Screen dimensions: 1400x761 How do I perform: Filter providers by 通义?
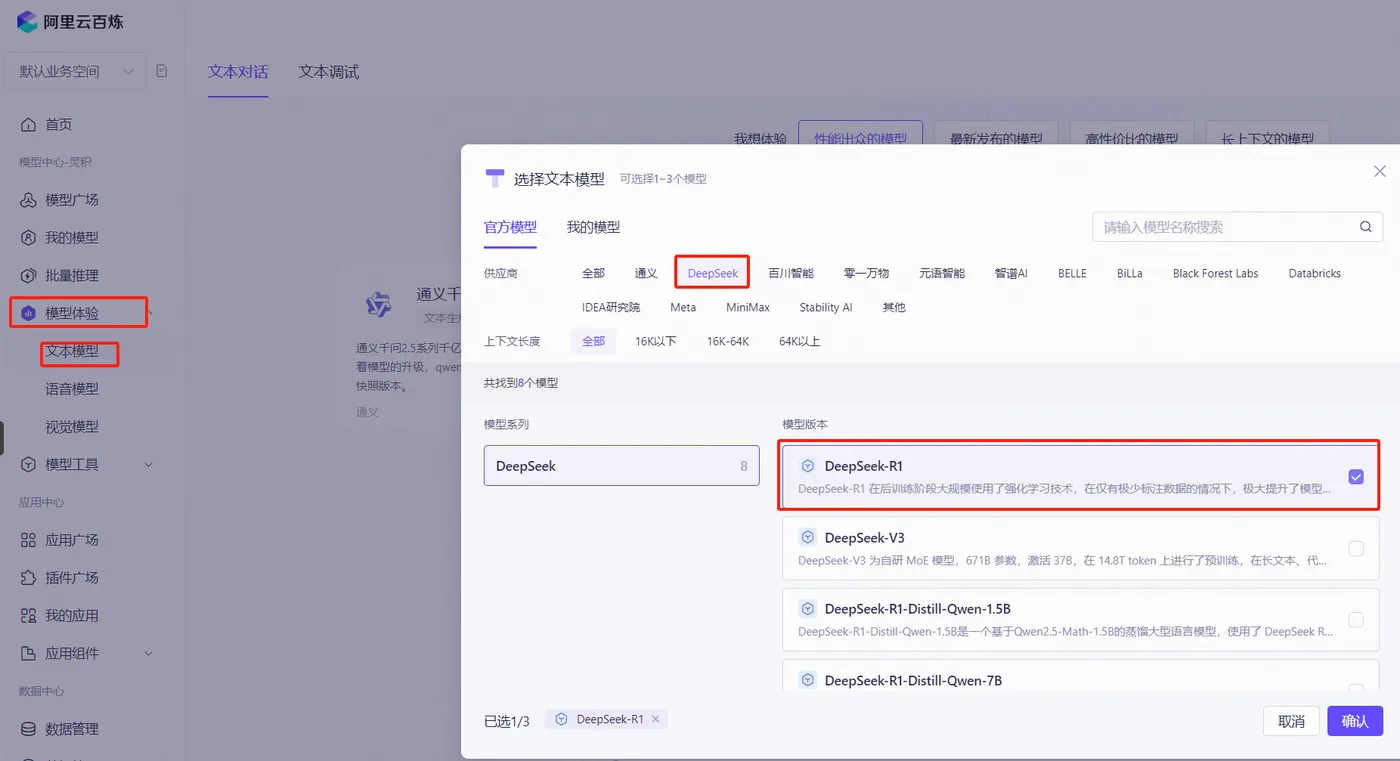click(646, 273)
